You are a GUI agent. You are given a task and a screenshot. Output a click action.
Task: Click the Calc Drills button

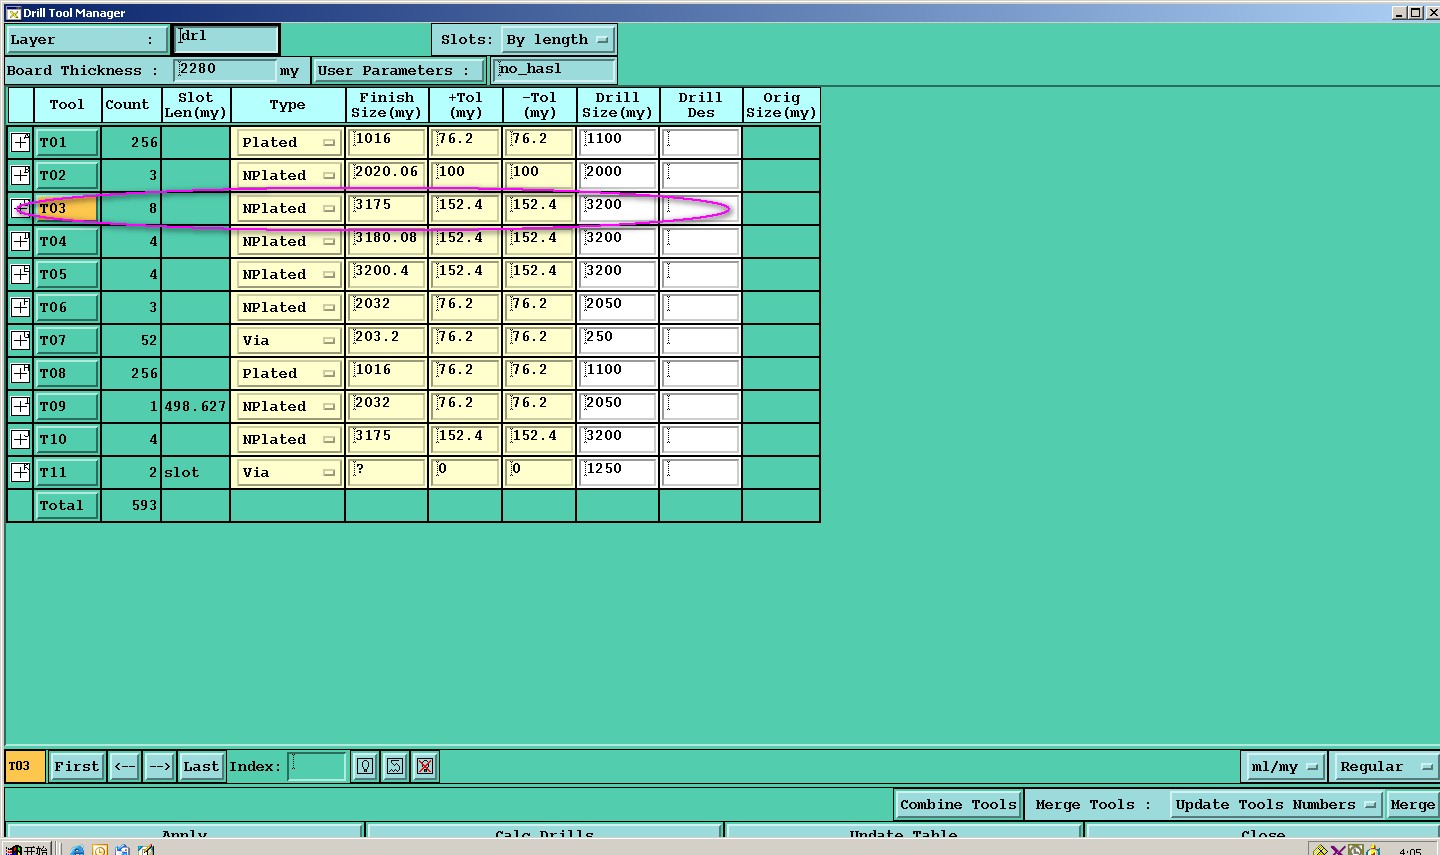pos(544,832)
